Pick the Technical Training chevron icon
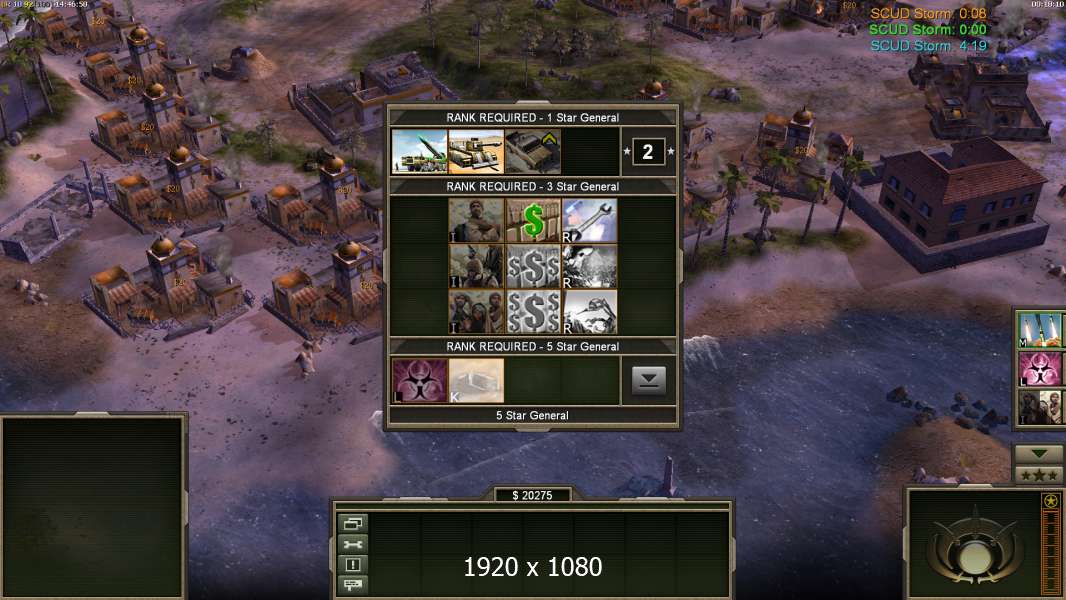 533,152
